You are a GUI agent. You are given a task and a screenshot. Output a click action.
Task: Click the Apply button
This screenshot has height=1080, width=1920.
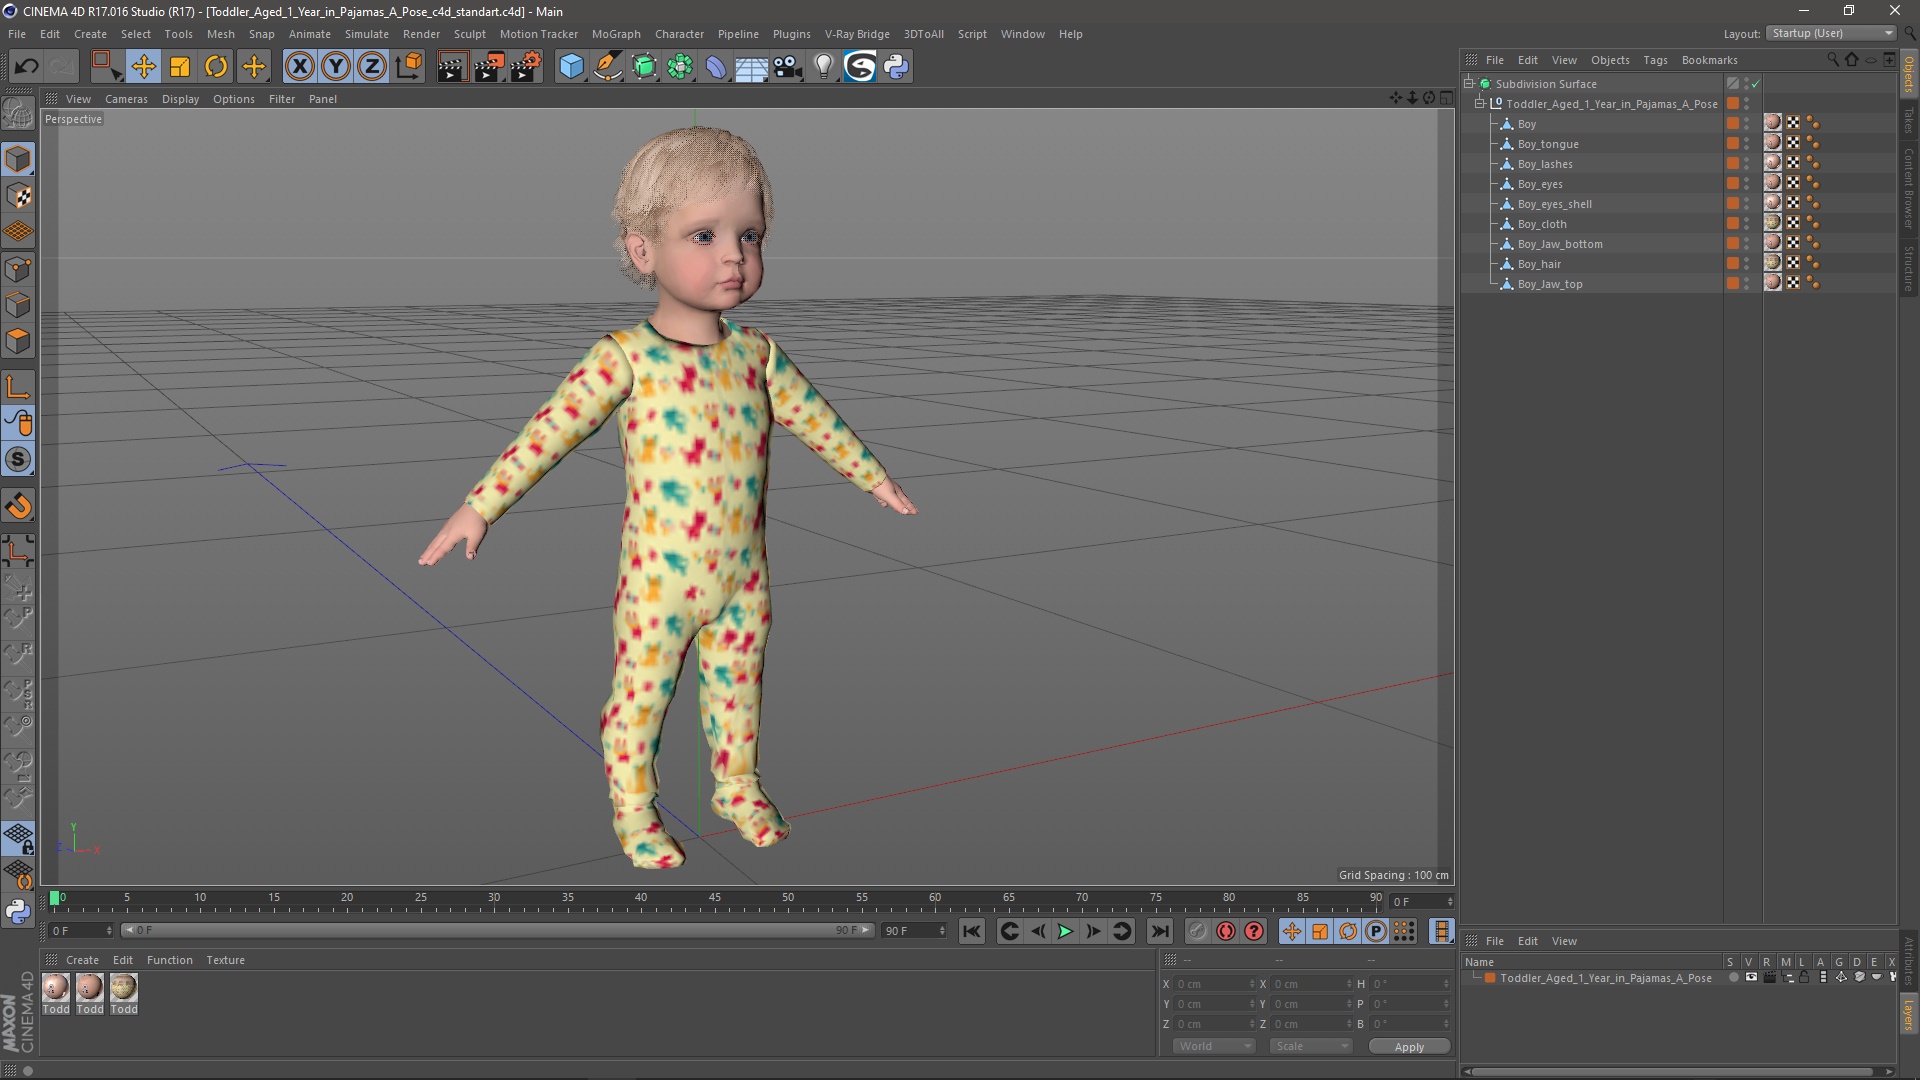(x=1409, y=1046)
